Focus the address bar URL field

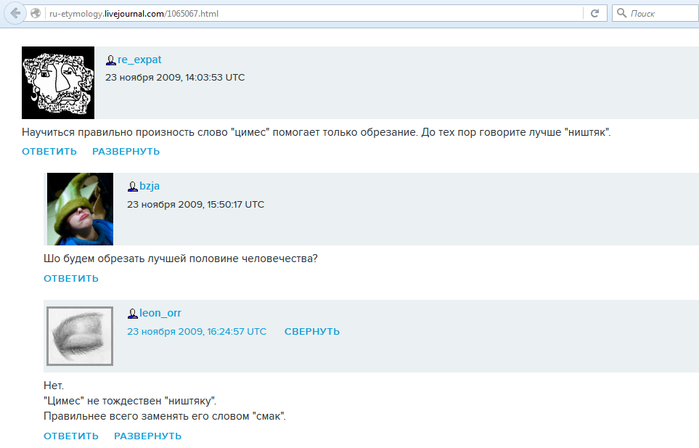312,13
